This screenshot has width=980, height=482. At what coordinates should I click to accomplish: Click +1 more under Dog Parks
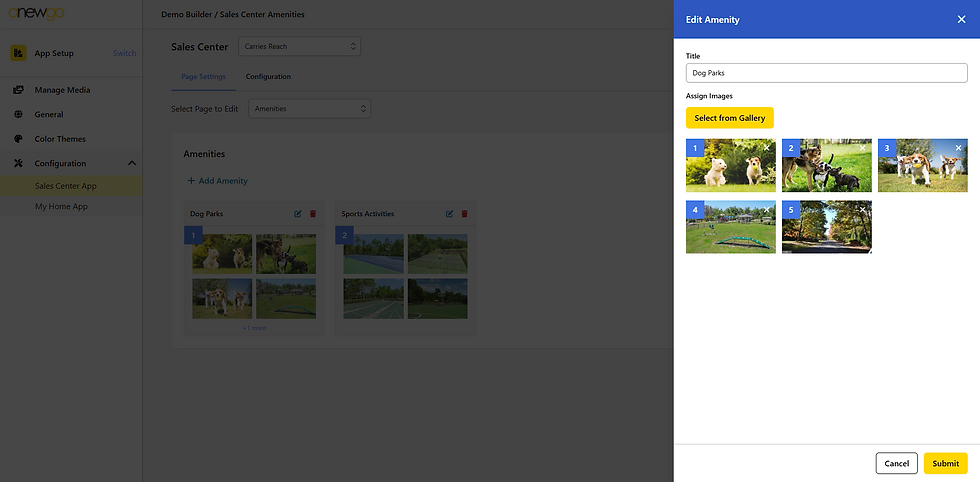[x=254, y=328]
